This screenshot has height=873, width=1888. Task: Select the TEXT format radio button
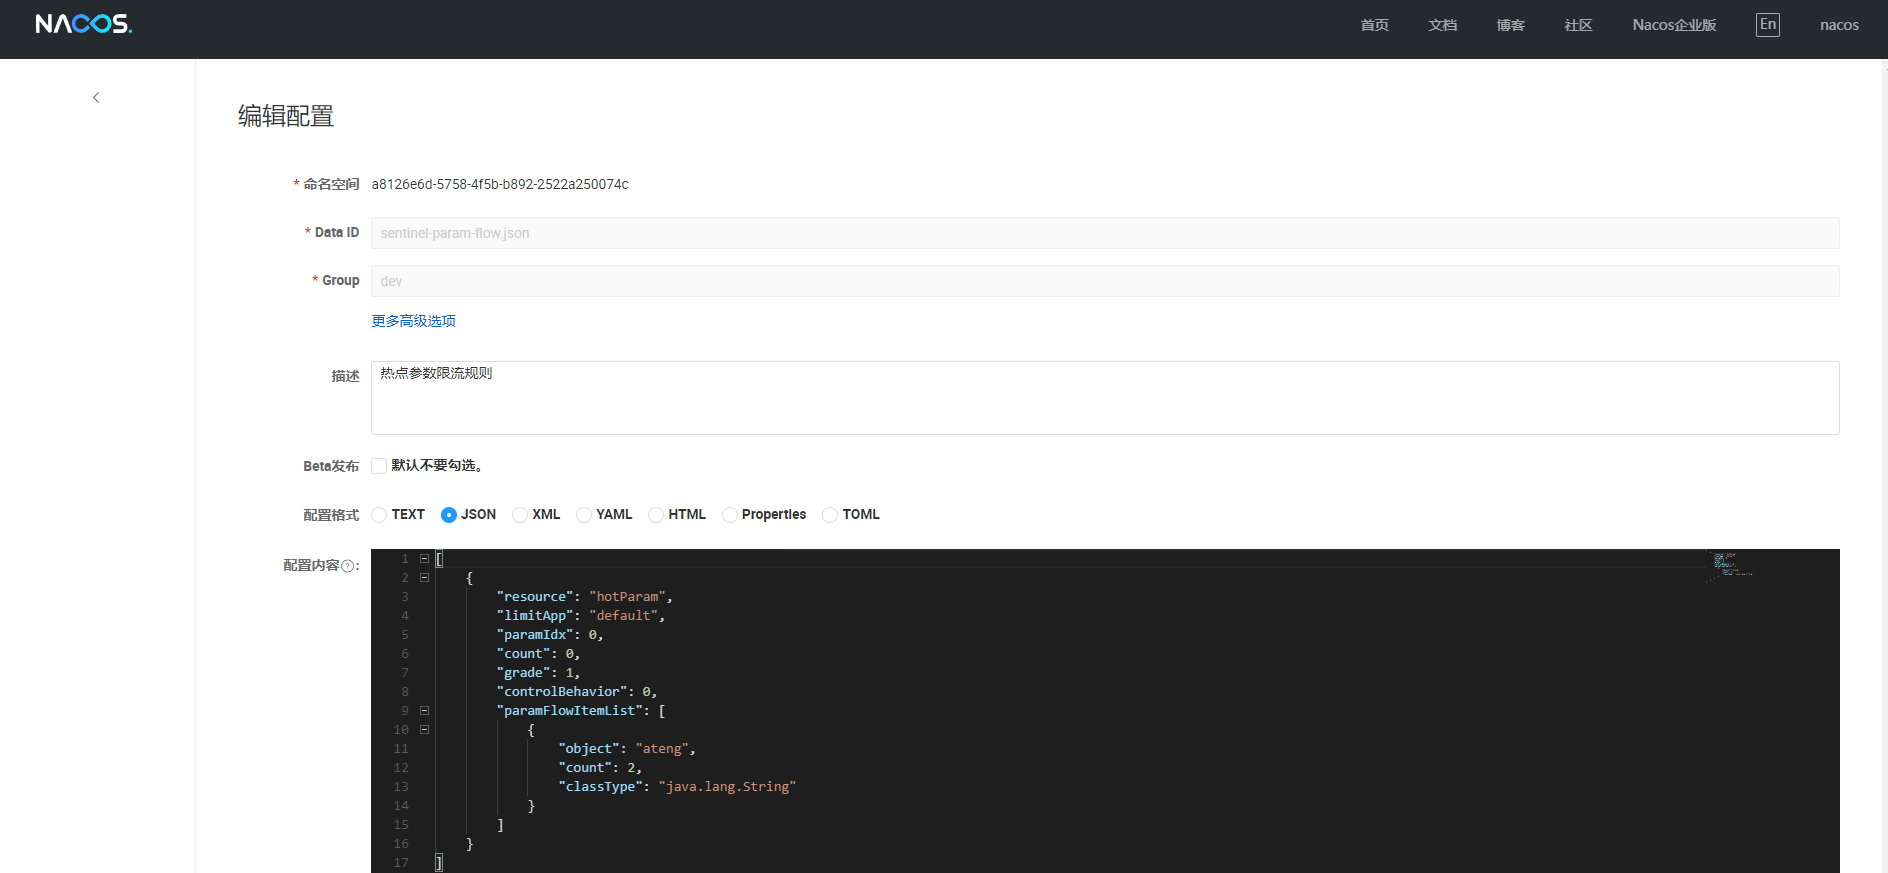(379, 515)
